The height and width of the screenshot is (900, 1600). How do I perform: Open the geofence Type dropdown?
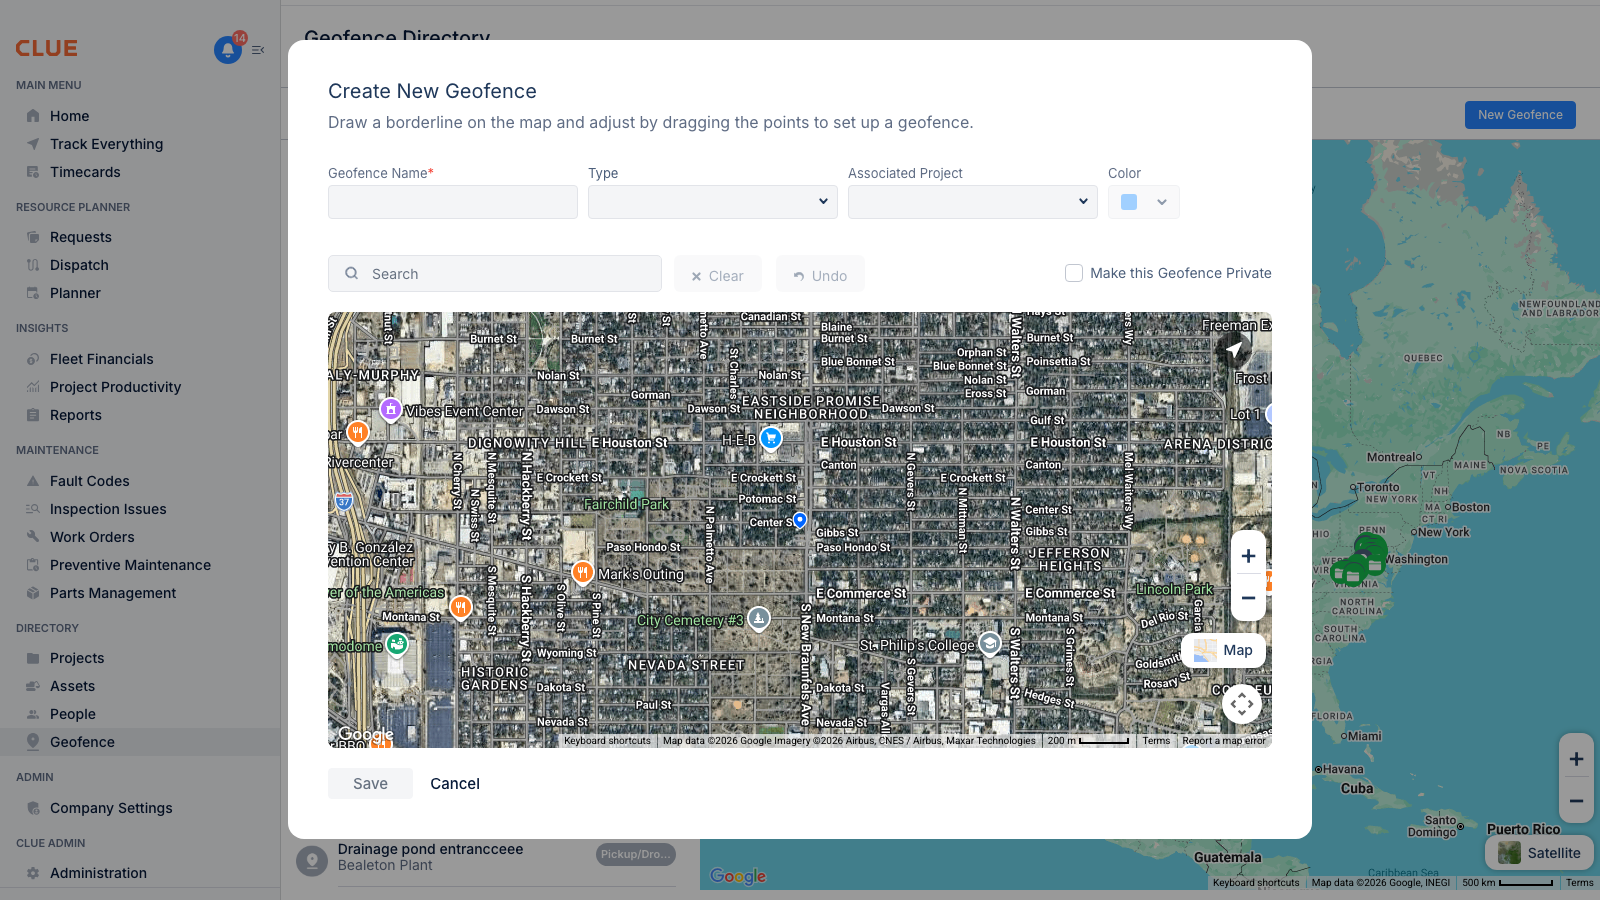pos(822,201)
